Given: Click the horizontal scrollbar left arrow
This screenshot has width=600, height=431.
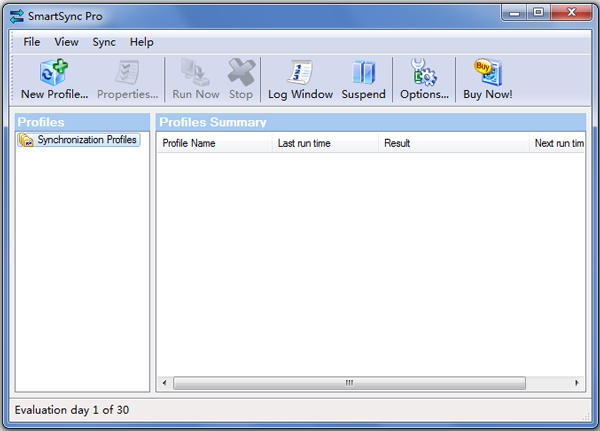Looking at the screenshot, I should tap(165, 383).
